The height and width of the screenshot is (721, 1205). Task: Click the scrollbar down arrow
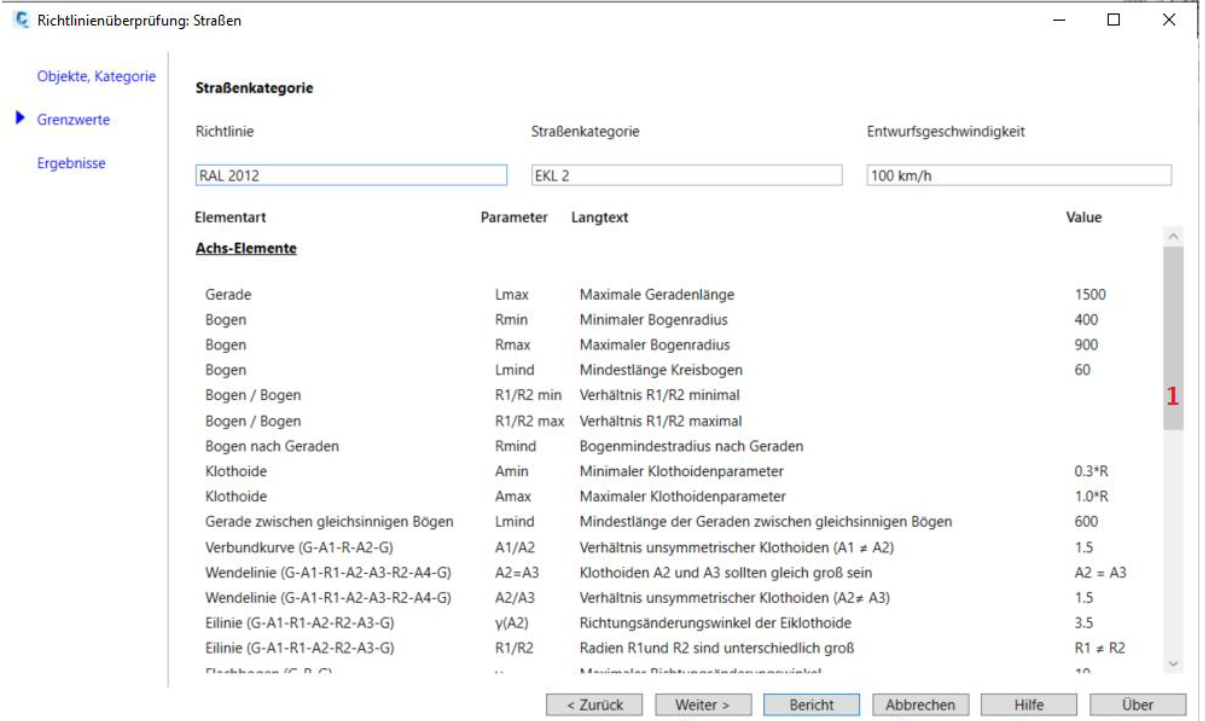1174,663
